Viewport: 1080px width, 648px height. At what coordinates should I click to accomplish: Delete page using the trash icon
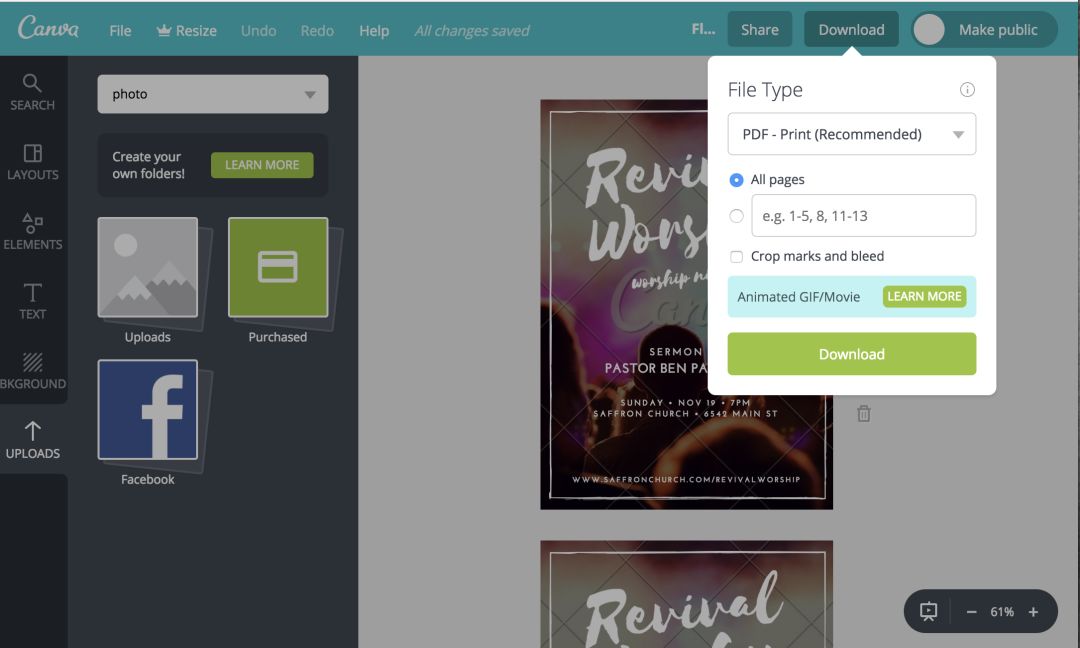(863, 413)
